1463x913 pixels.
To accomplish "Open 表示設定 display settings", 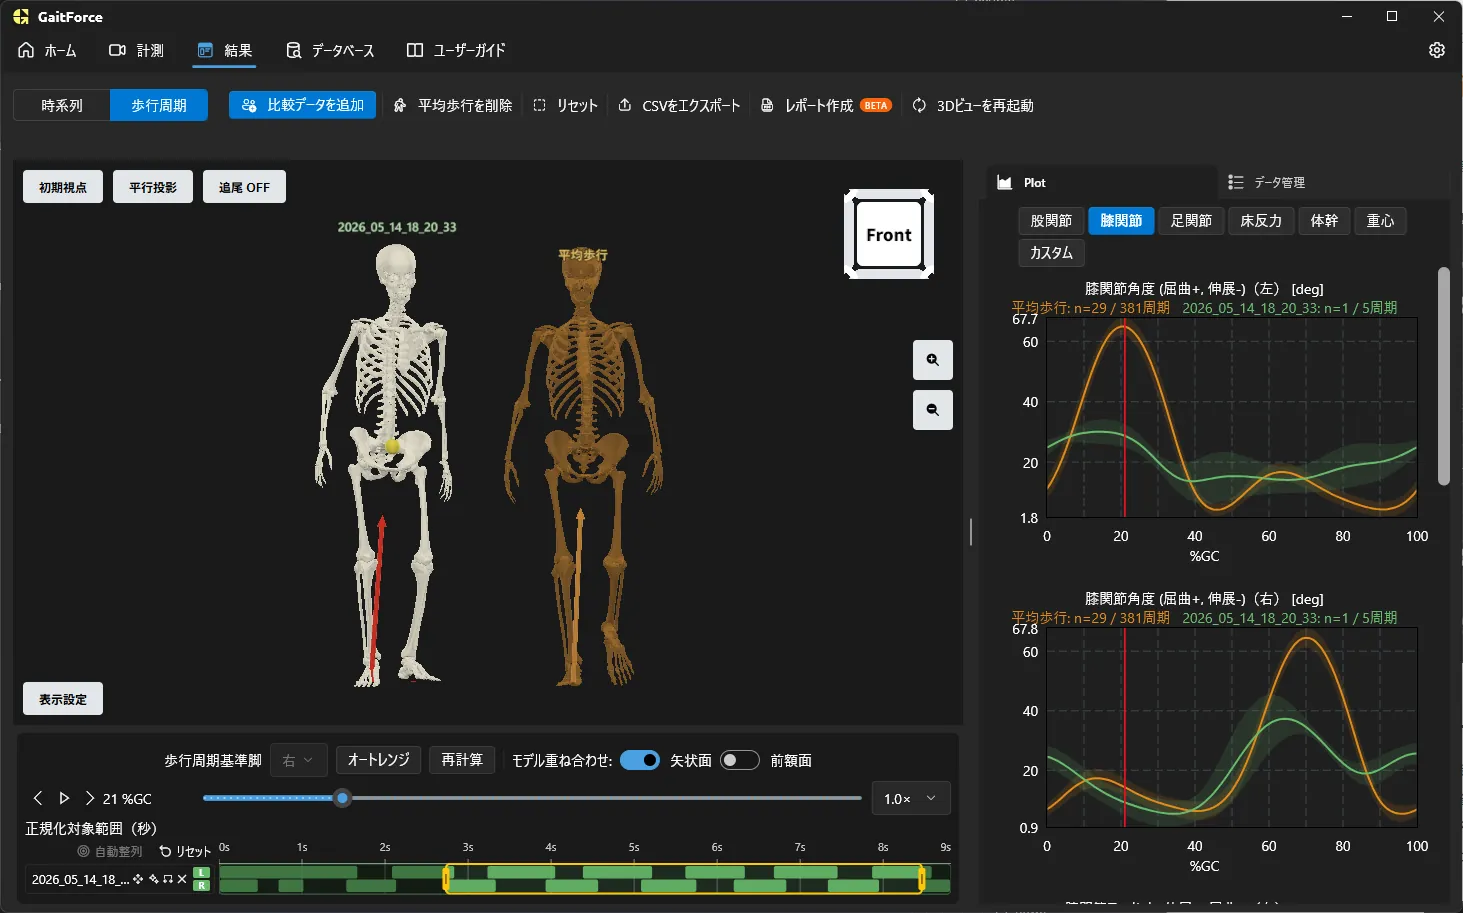I will pos(63,699).
